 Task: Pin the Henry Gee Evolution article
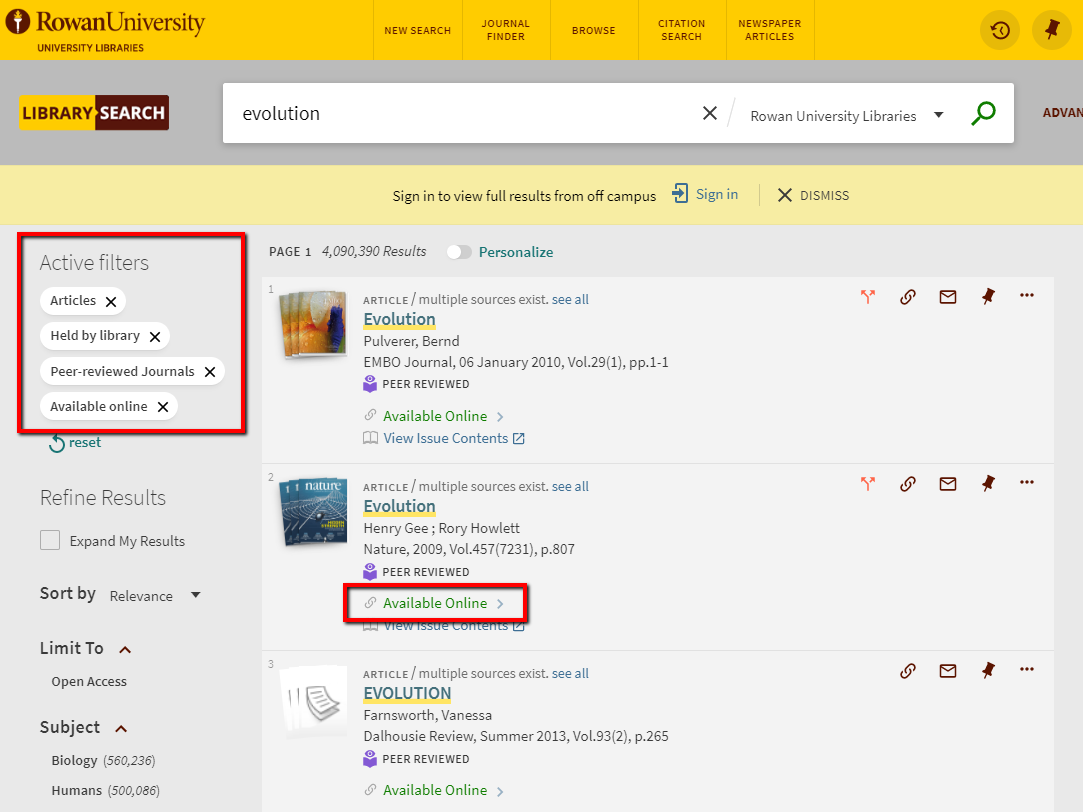click(988, 483)
